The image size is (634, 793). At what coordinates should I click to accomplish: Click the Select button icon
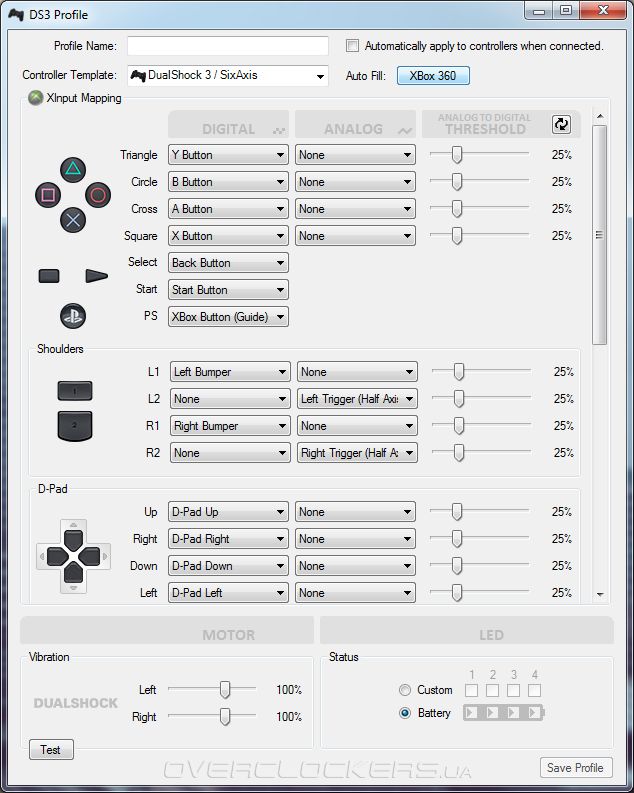click(49, 276)
